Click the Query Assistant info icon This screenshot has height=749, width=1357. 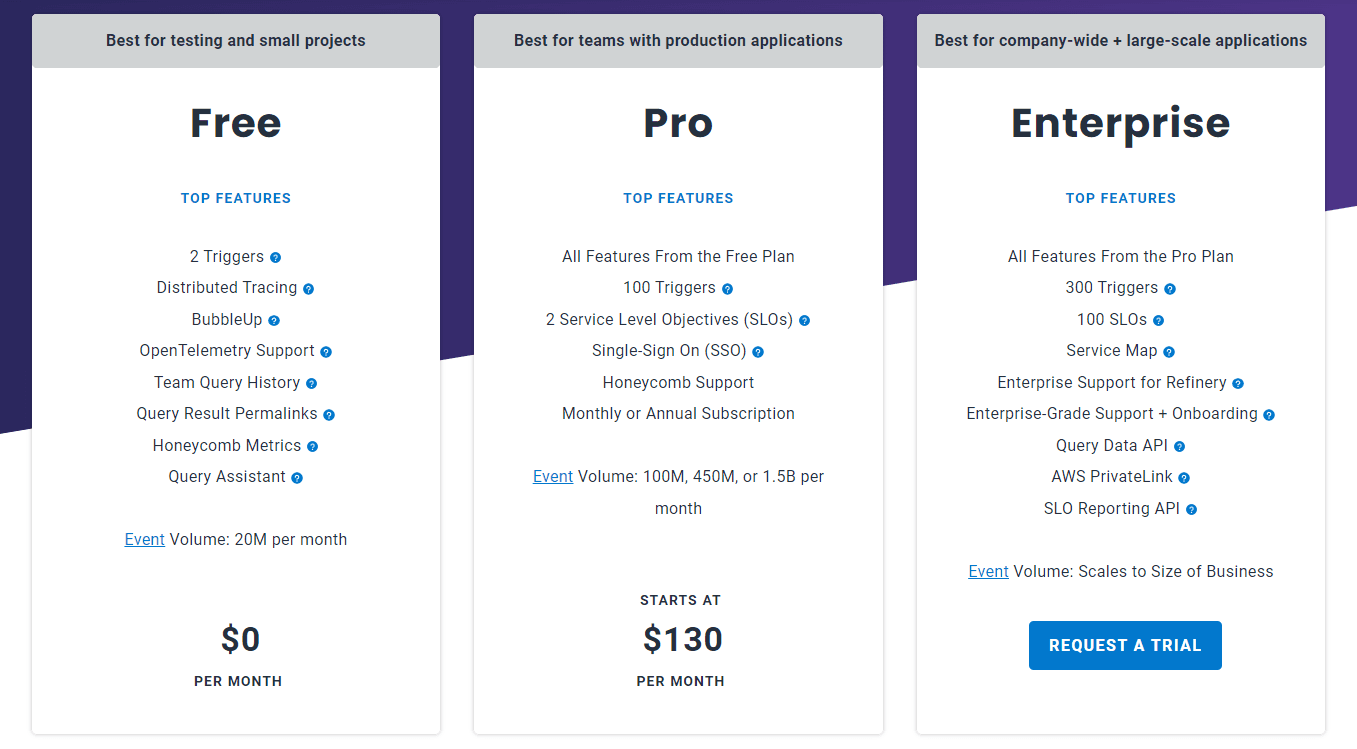point(297,478)
